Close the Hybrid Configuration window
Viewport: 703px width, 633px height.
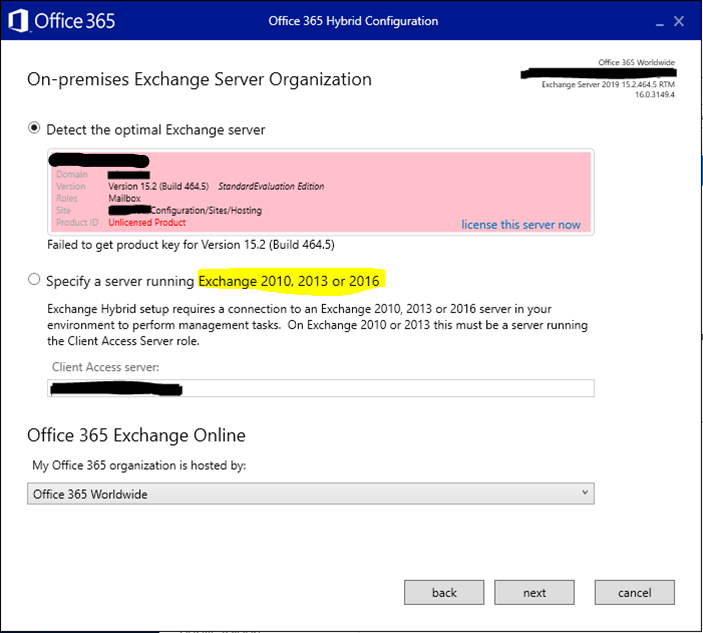click(679, 21)
